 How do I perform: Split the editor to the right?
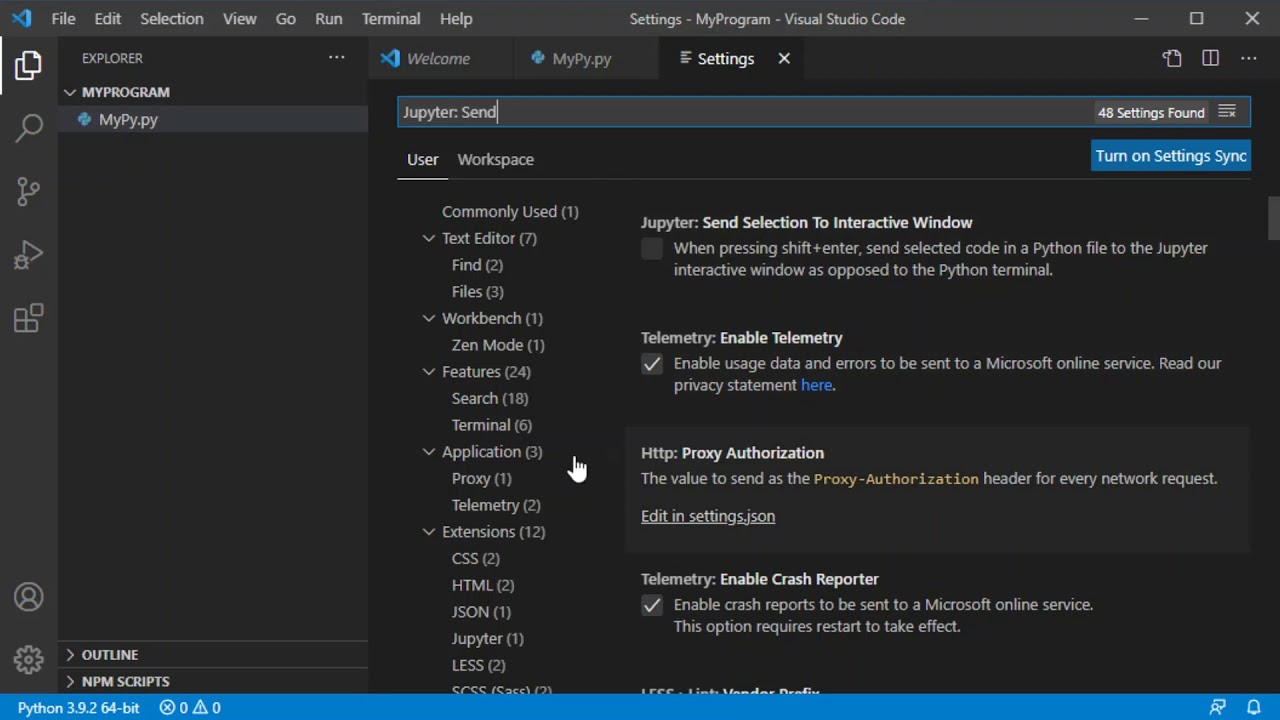(x=1210, y=59)
